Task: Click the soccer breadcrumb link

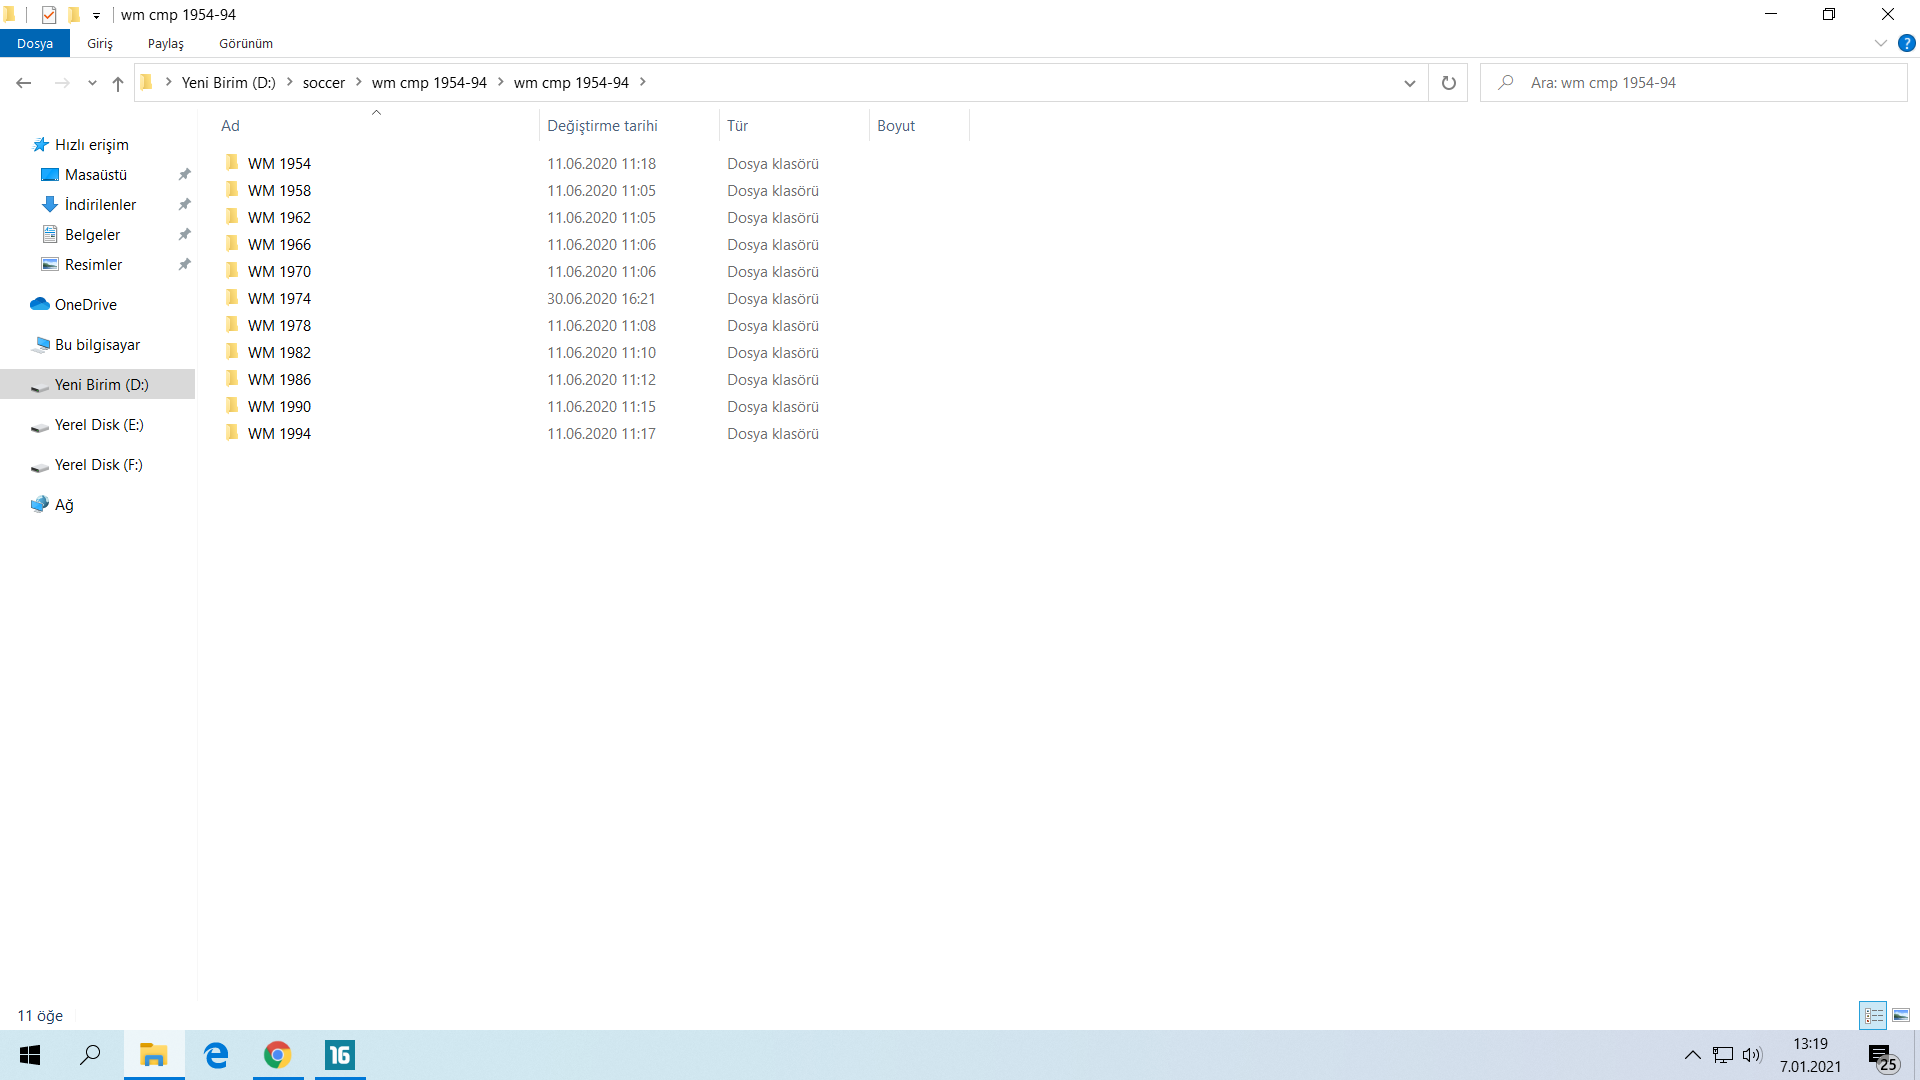Action: tap(323, 82)
